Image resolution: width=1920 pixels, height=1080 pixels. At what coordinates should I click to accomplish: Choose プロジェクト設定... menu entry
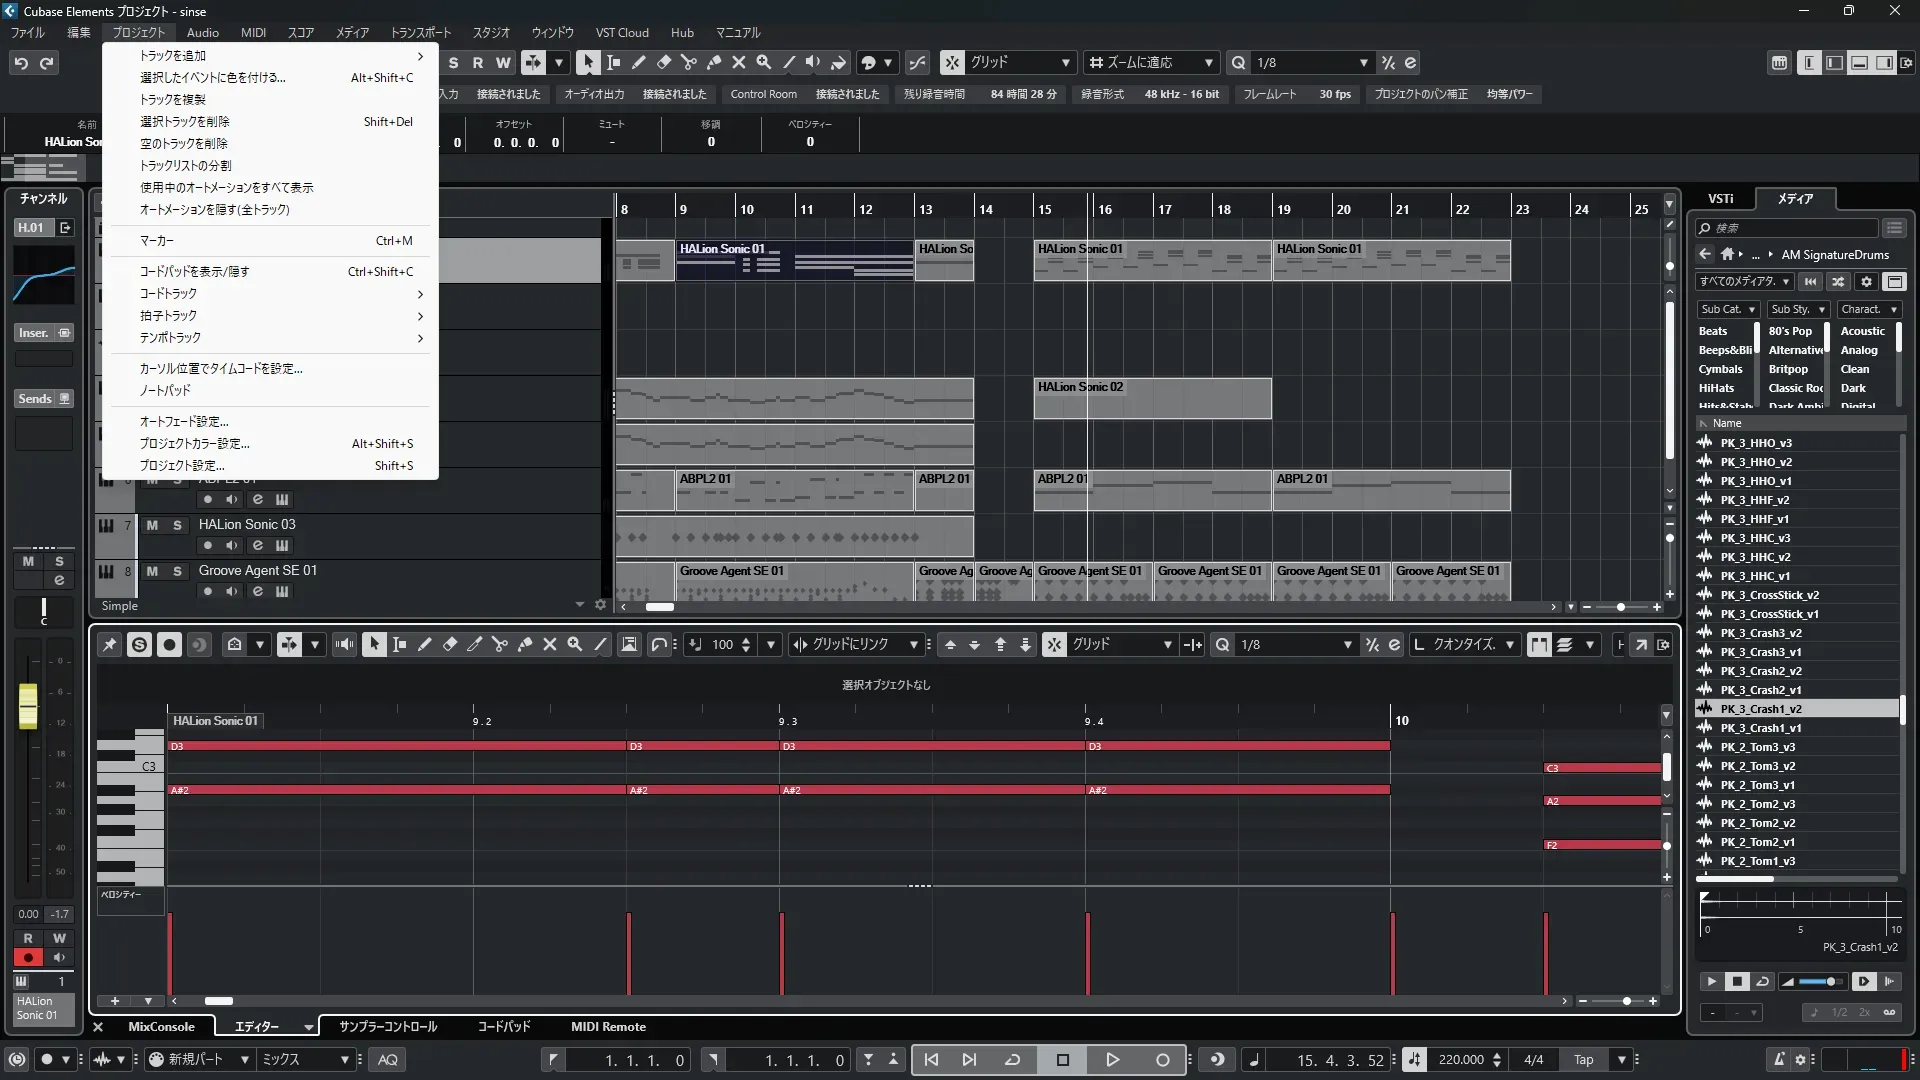click(182, 466)
